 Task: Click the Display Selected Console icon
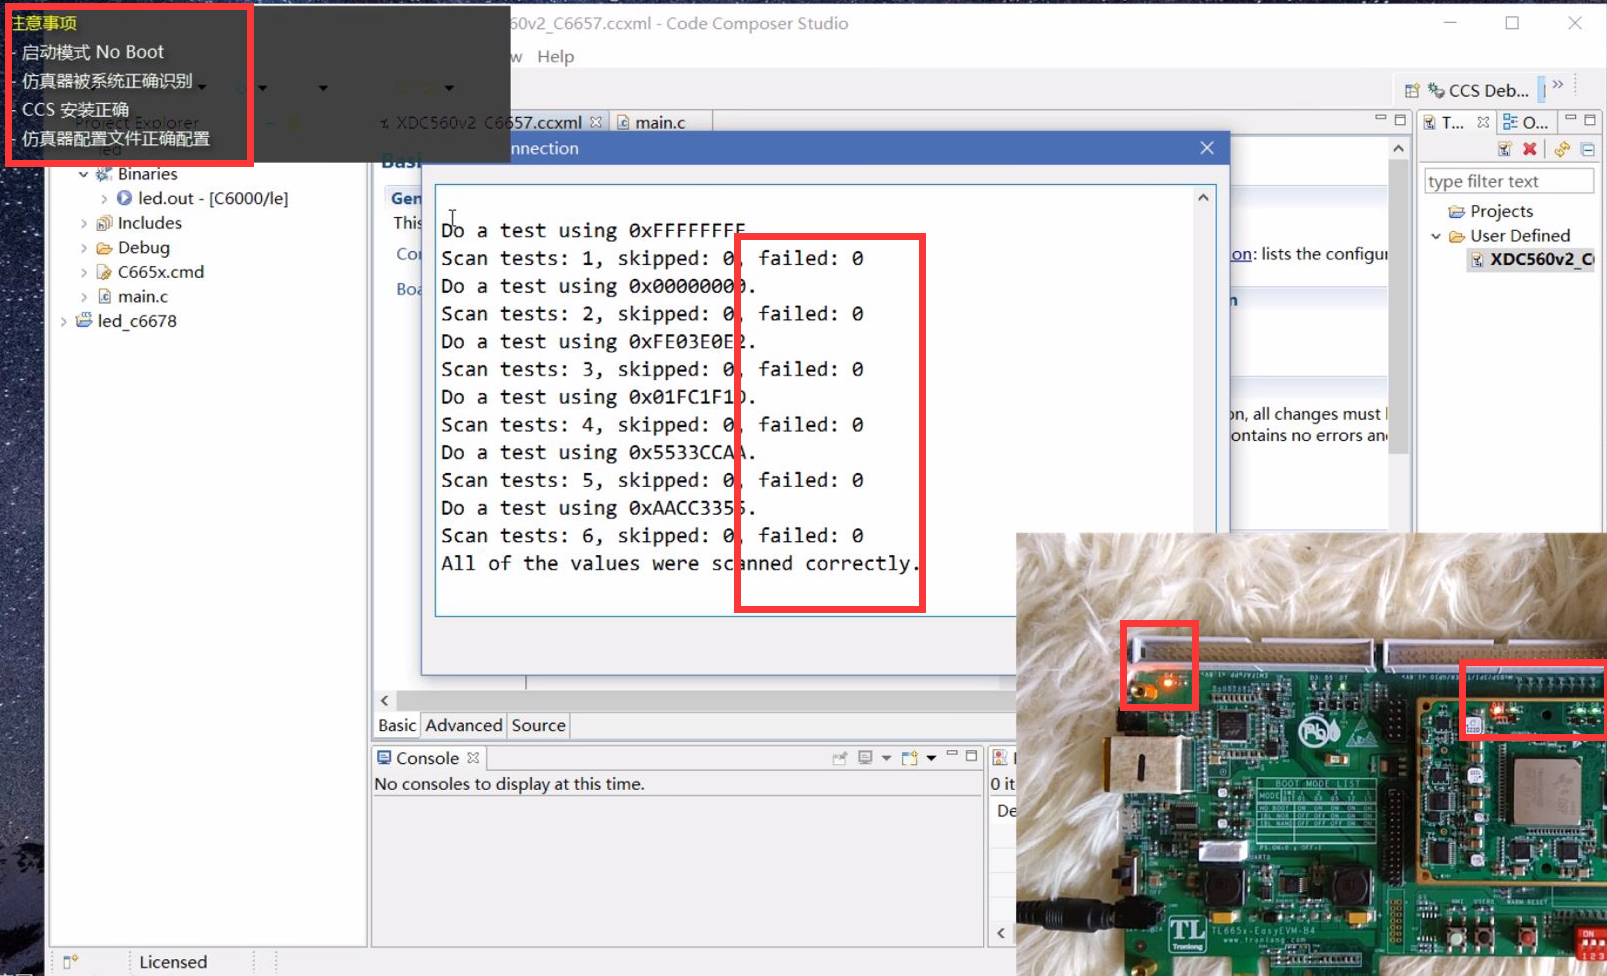tap(865, 757)
